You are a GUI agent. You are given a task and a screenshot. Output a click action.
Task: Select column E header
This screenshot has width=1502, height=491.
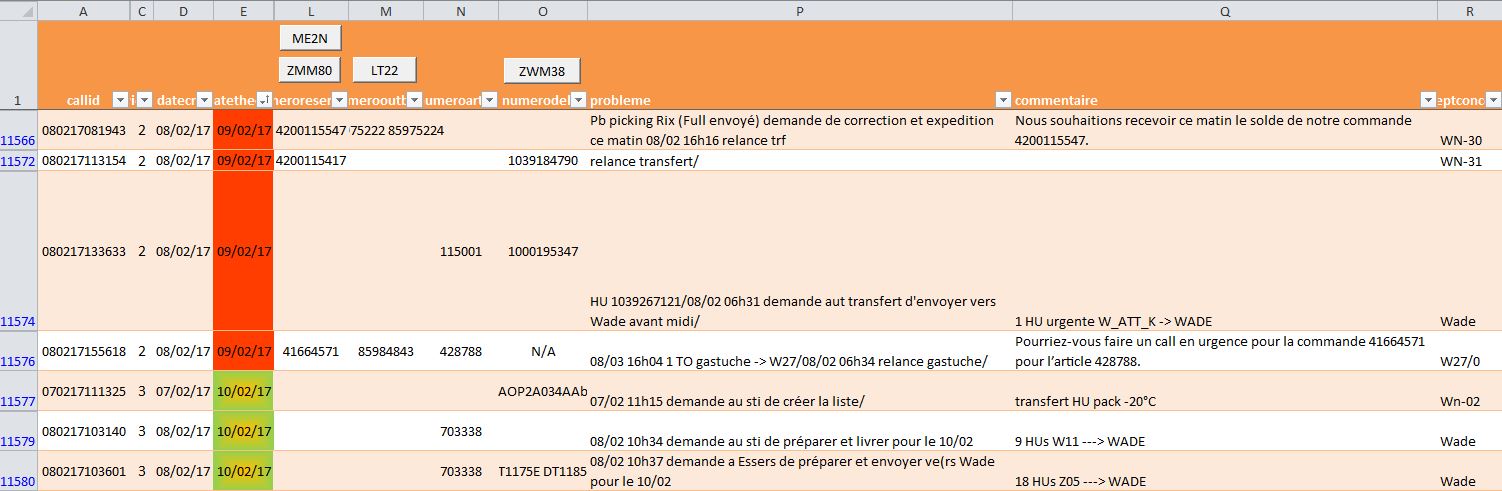[243, 11]
